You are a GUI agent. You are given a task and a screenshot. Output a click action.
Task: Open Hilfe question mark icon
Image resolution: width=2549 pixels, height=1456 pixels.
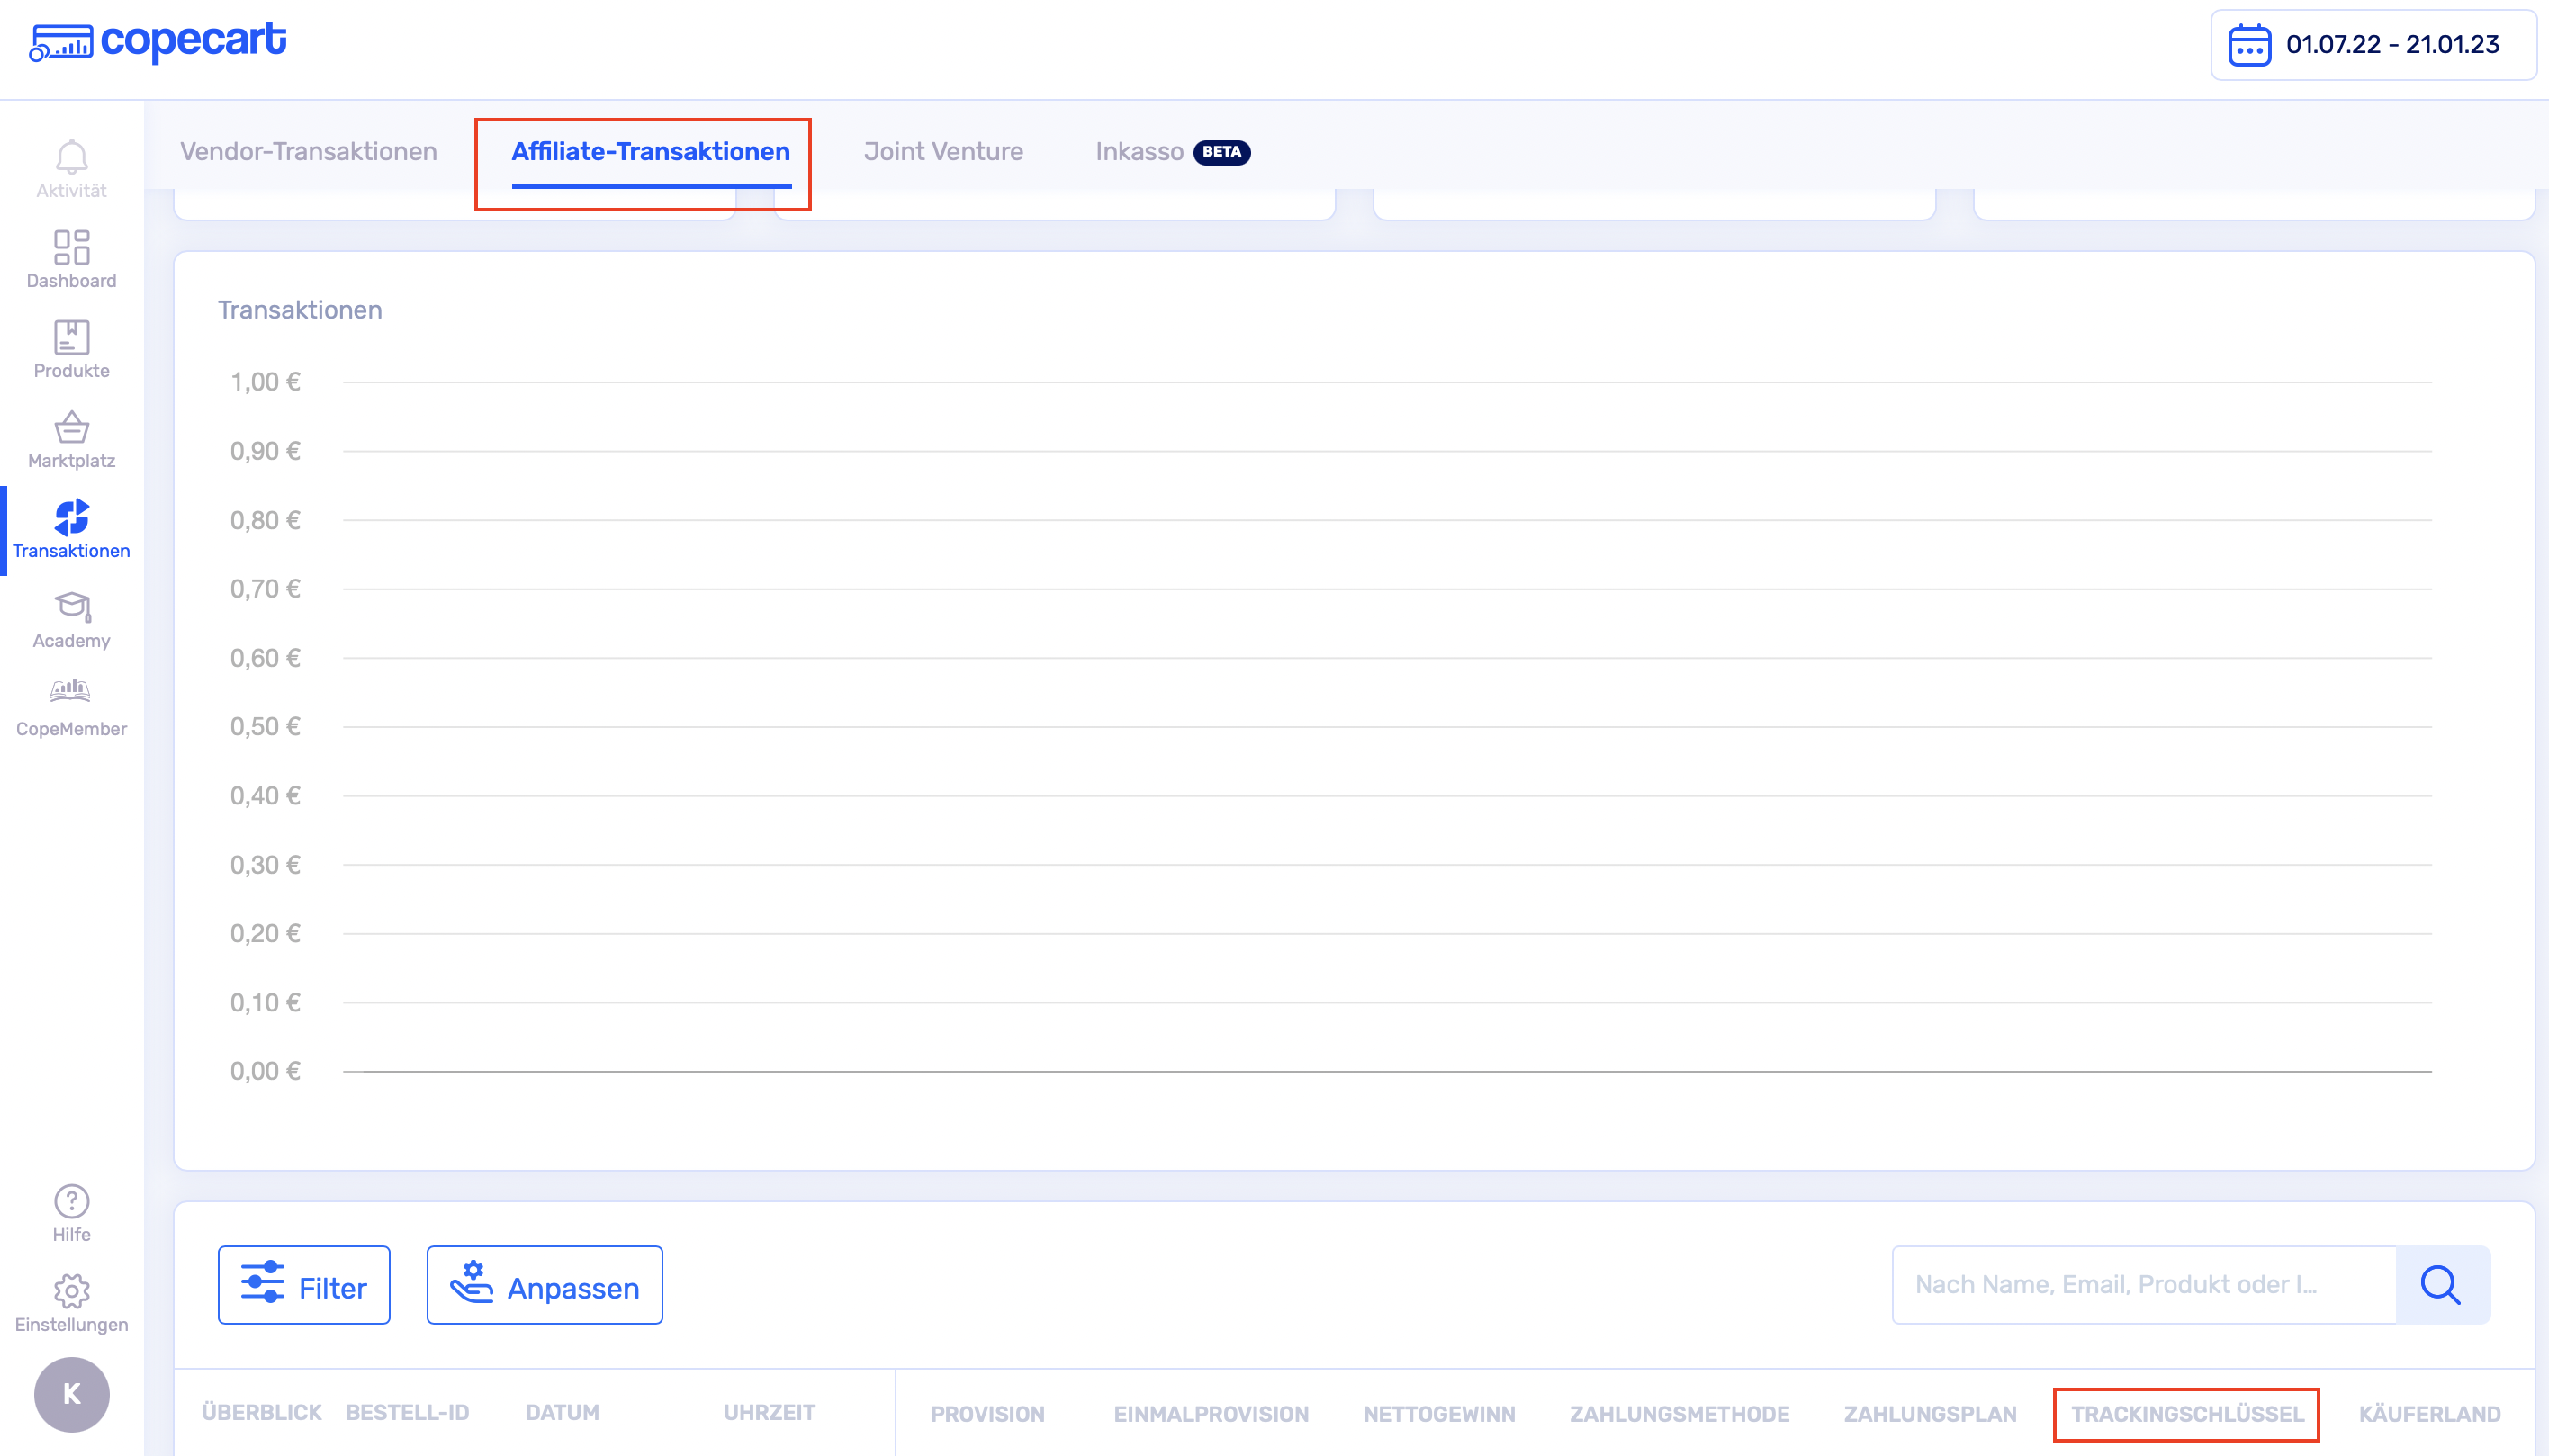coord(71,1213)
